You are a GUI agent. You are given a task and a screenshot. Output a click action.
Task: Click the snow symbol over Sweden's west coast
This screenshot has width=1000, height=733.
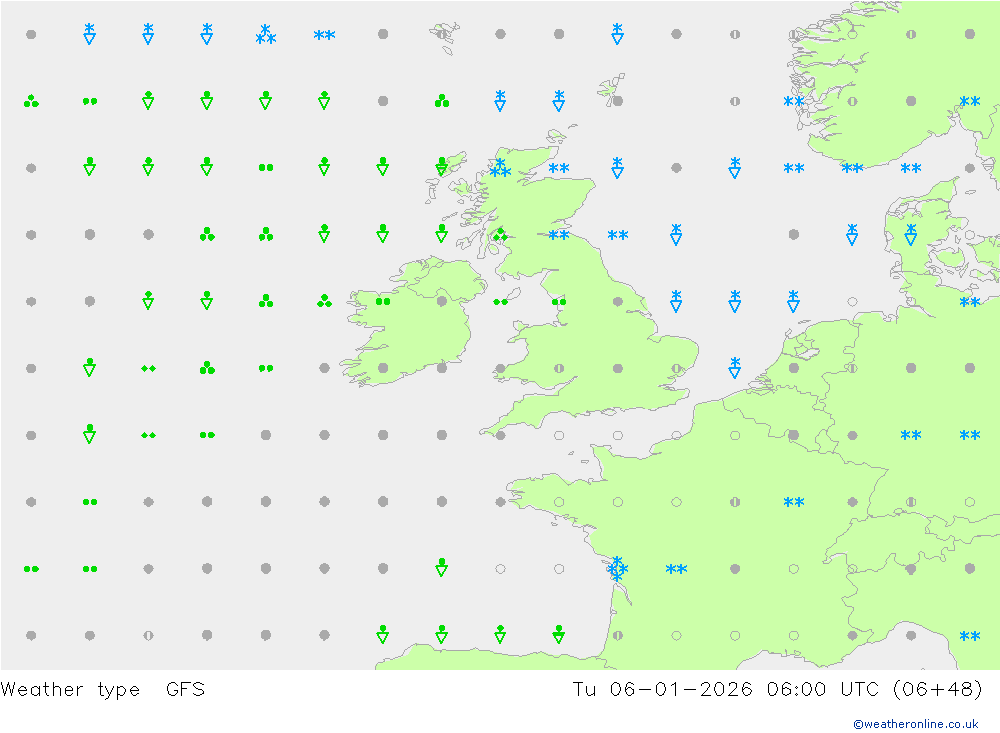969,102
